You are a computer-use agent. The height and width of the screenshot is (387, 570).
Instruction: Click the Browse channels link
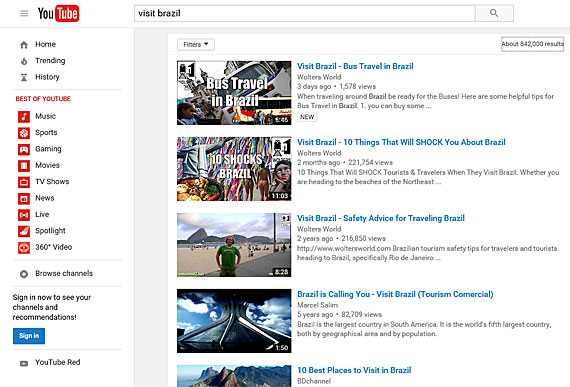click(x=64, y=274)
